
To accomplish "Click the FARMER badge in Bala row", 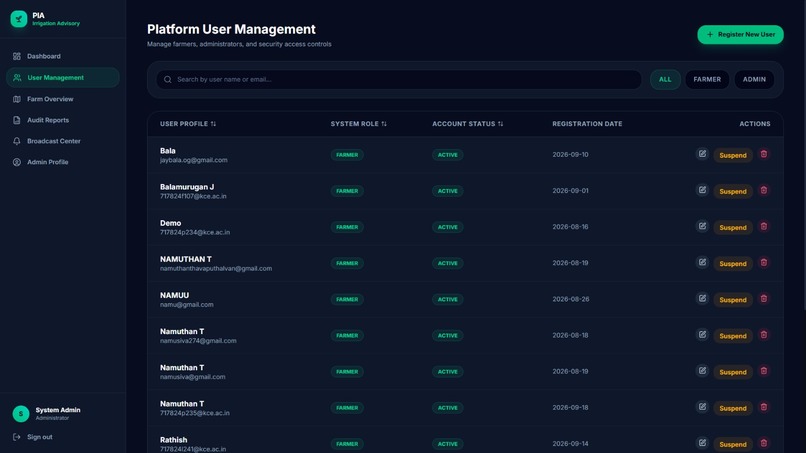I will click(347, 155).
